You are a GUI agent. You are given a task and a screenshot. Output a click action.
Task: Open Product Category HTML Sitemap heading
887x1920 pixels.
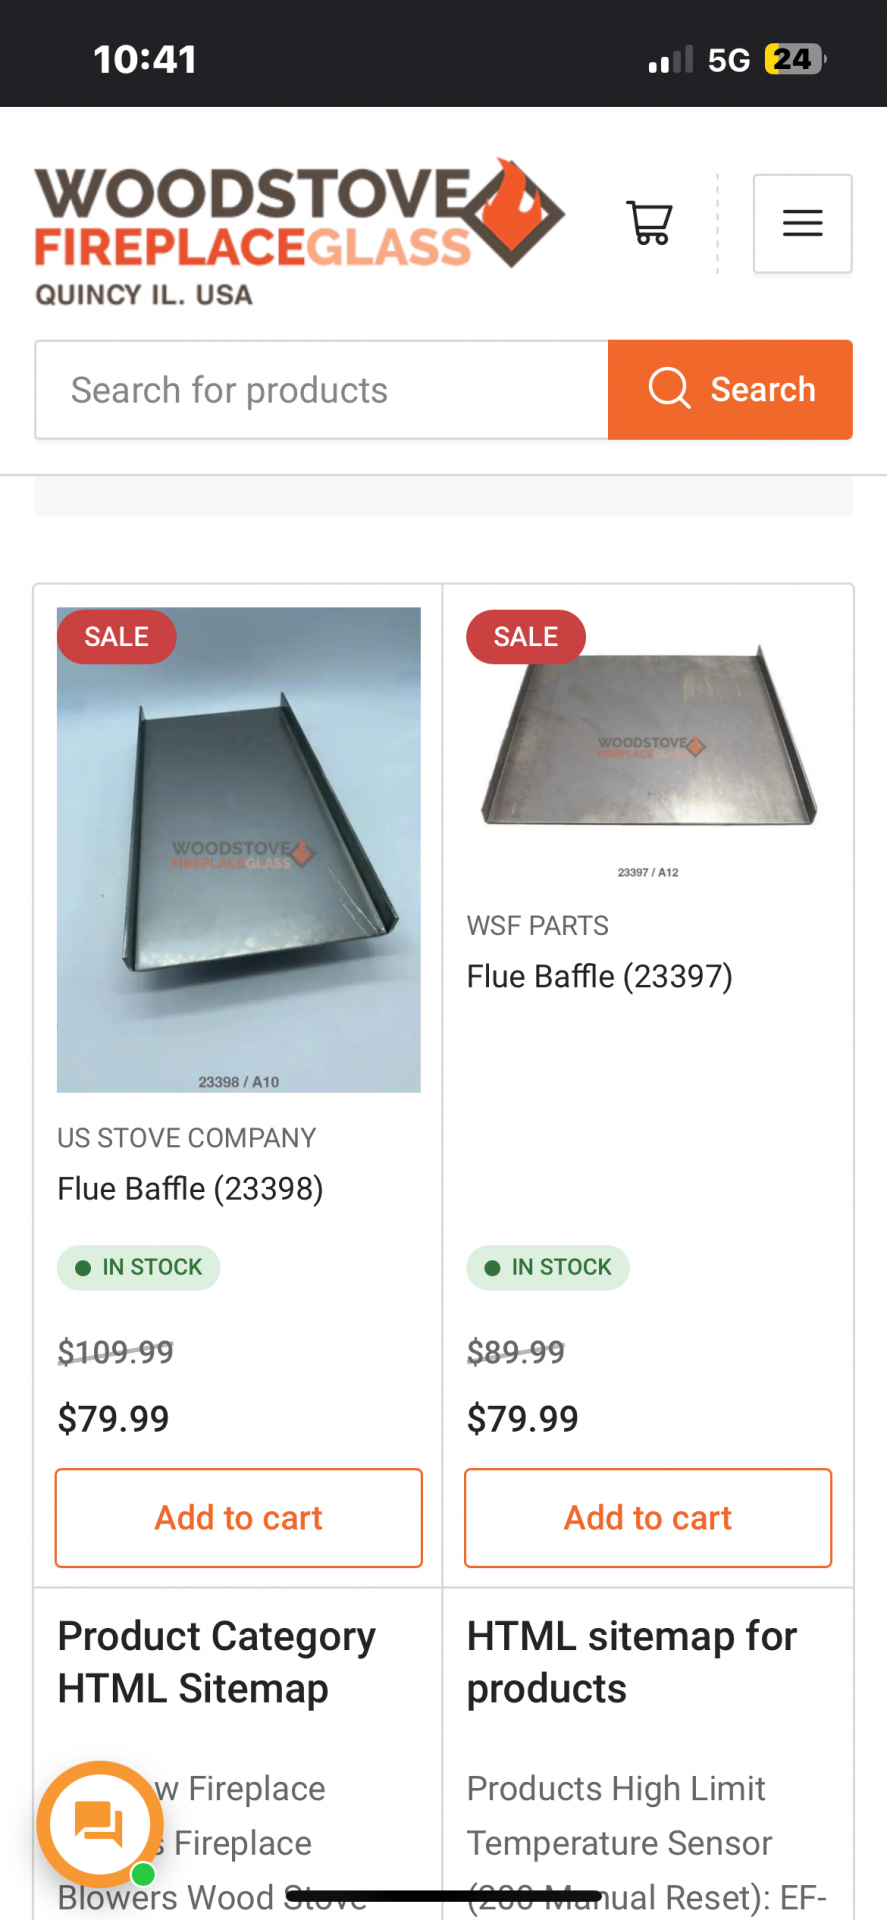click(x=217, y=1662)
